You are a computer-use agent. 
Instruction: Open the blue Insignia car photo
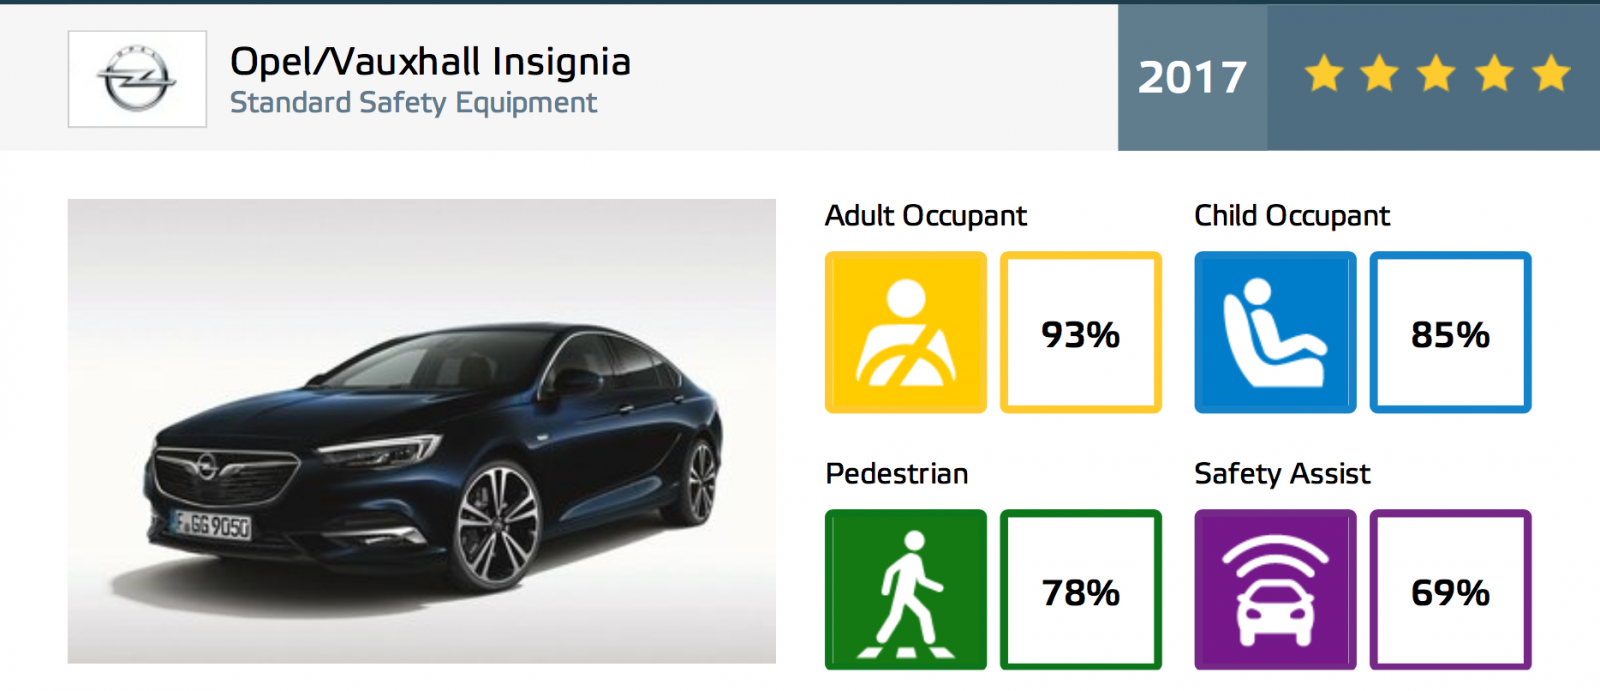[x=422, y=431]
